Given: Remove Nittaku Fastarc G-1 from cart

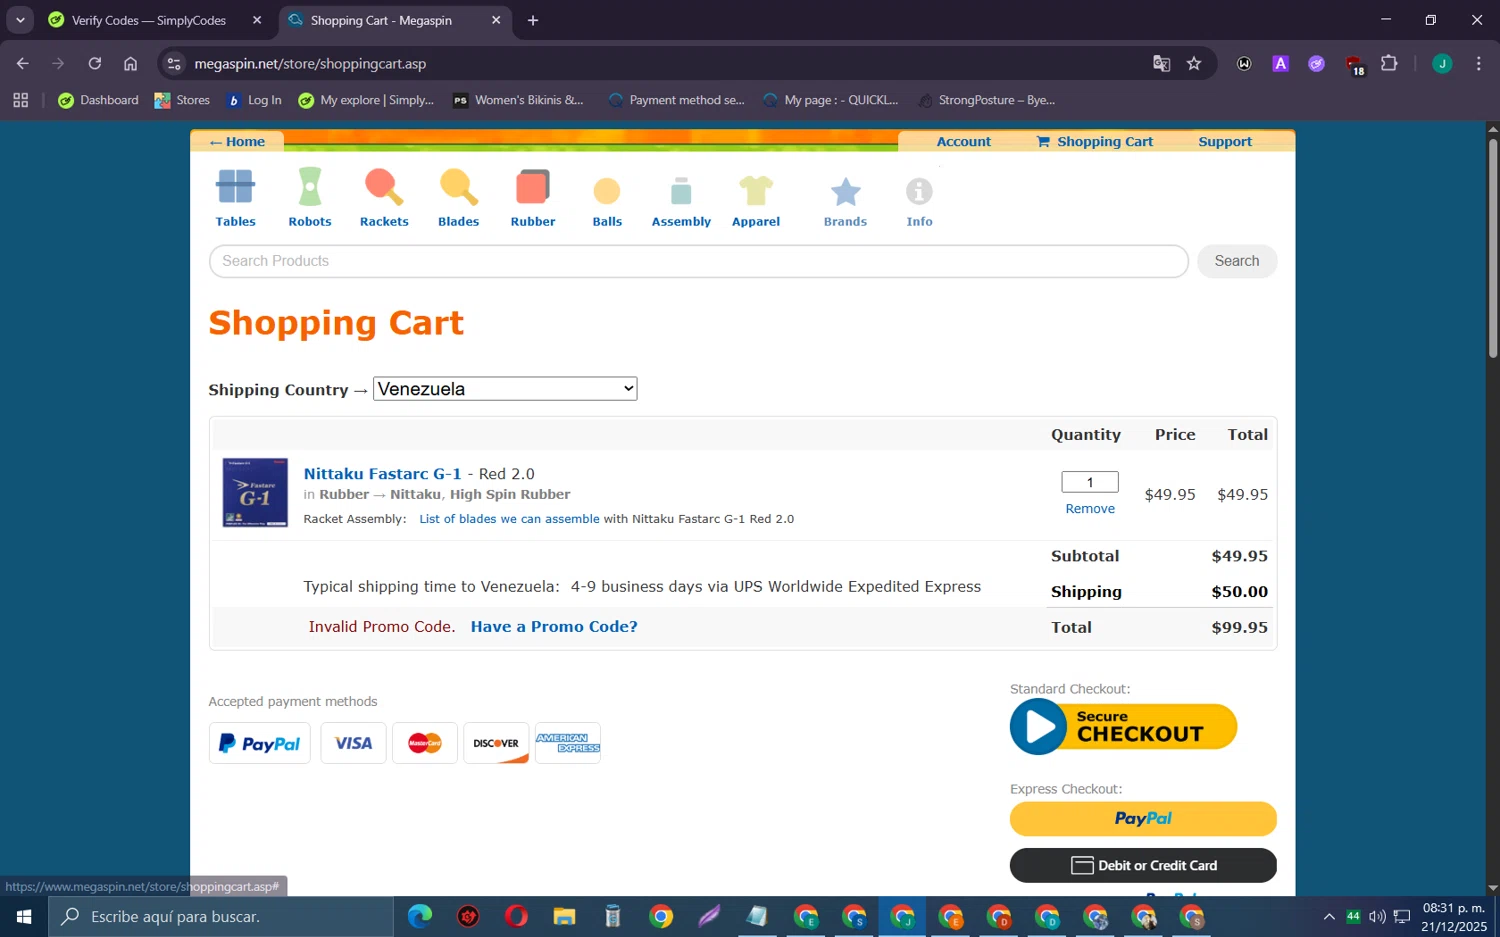Looking at the screenshot, I should pos(1090,509).
